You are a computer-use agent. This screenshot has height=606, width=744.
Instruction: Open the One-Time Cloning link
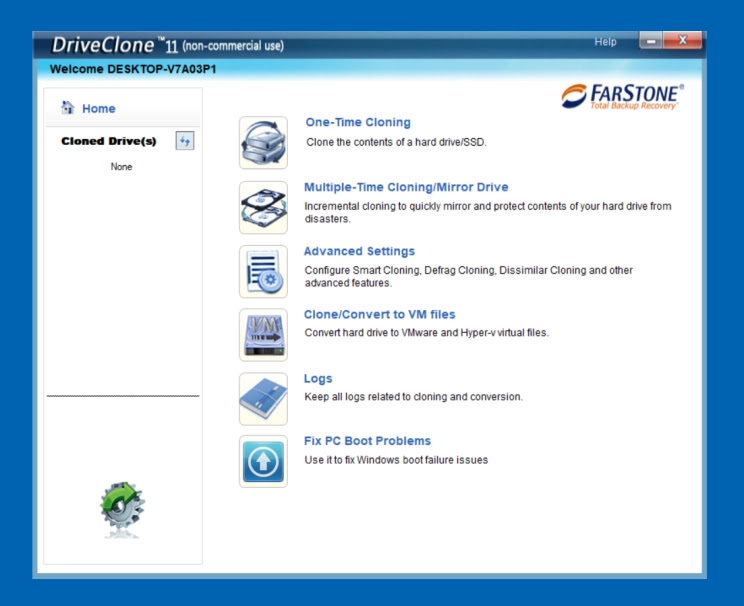click(x=358, y=122)
